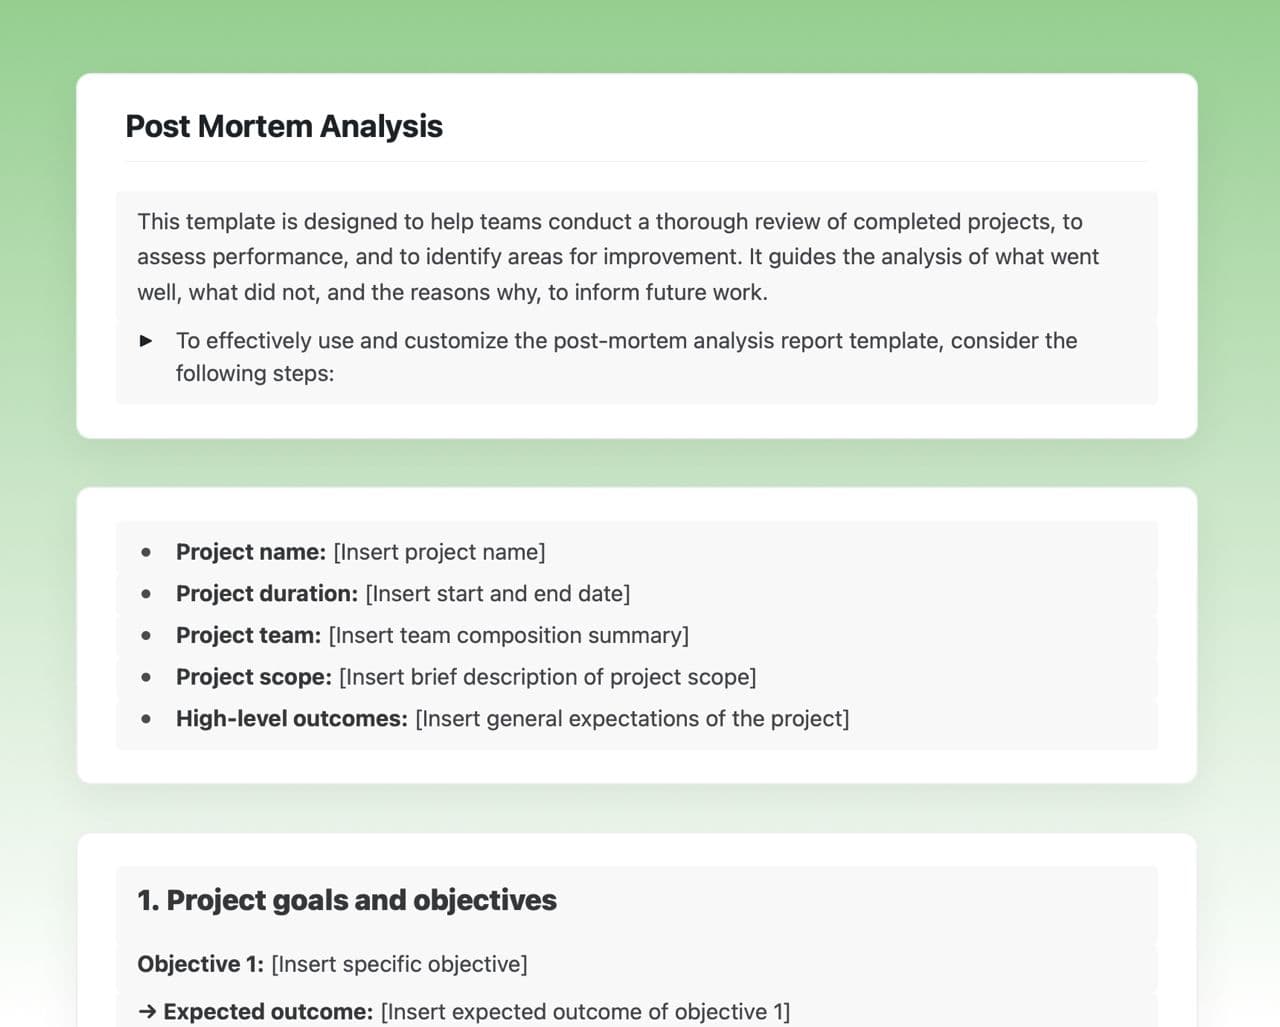Click the bullet beside 'Project duration'

pyautogui.click(x=147, y=594)
